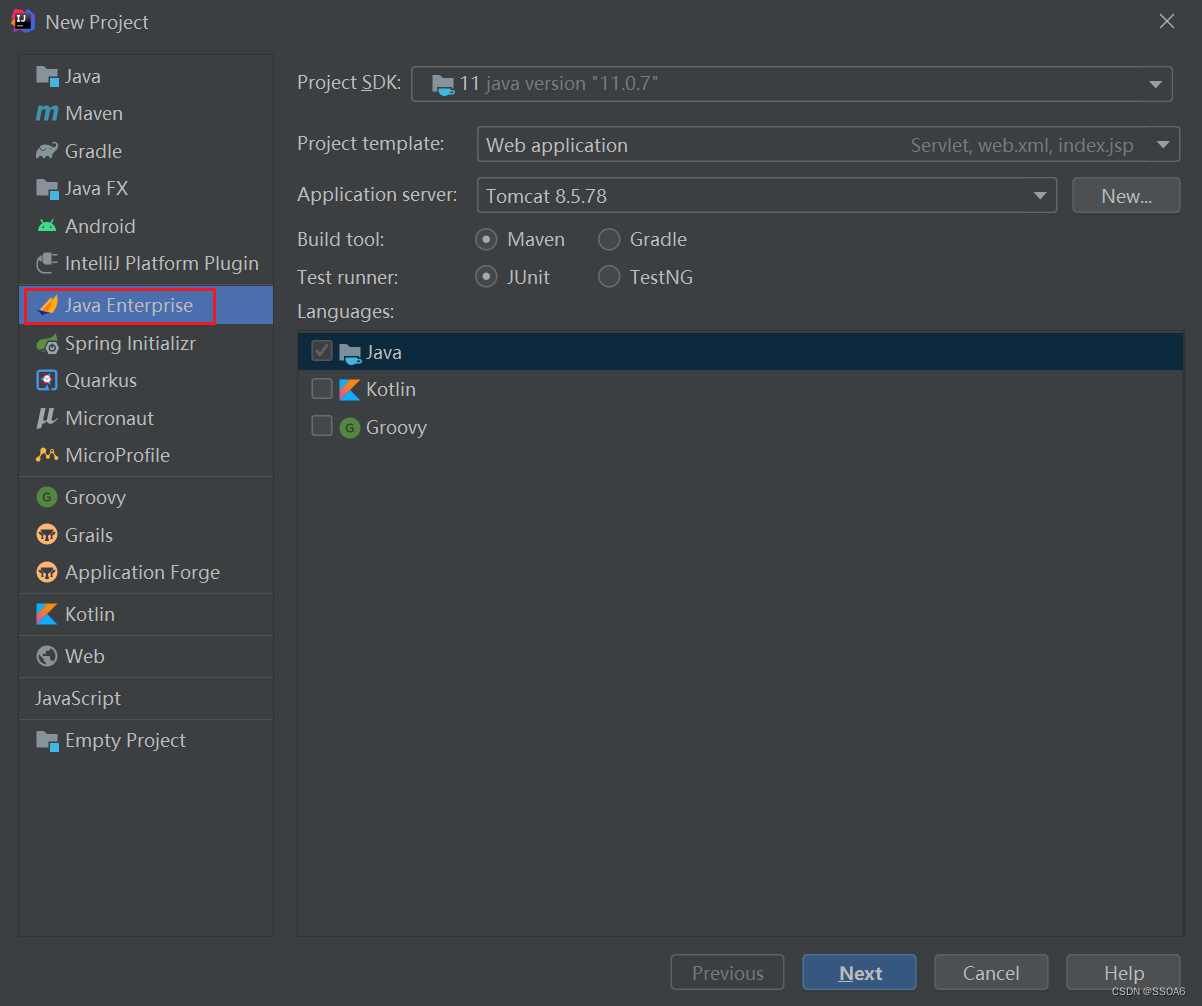Click 'Tomcat 8.5.78' server value
This screenshot has width=1202, height=1006.
546,196
